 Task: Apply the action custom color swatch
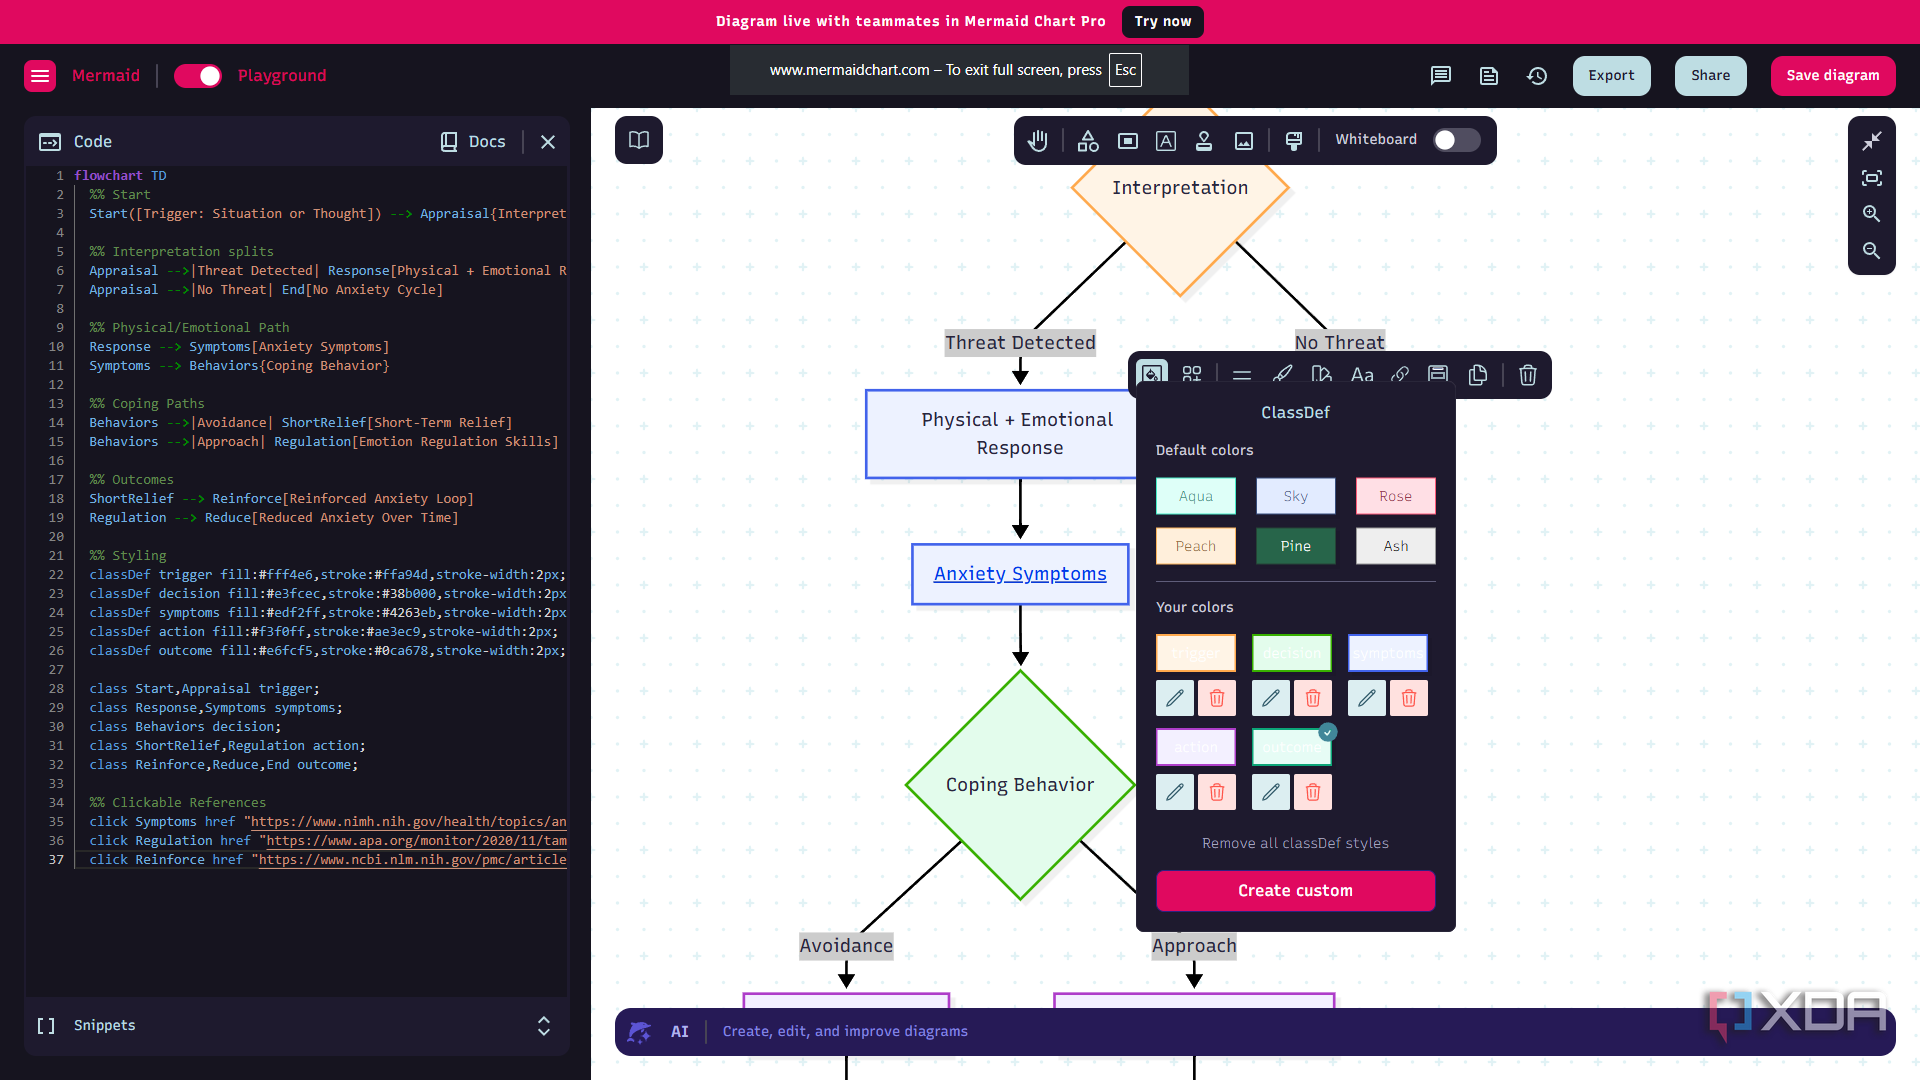(x=1196, y=747)
